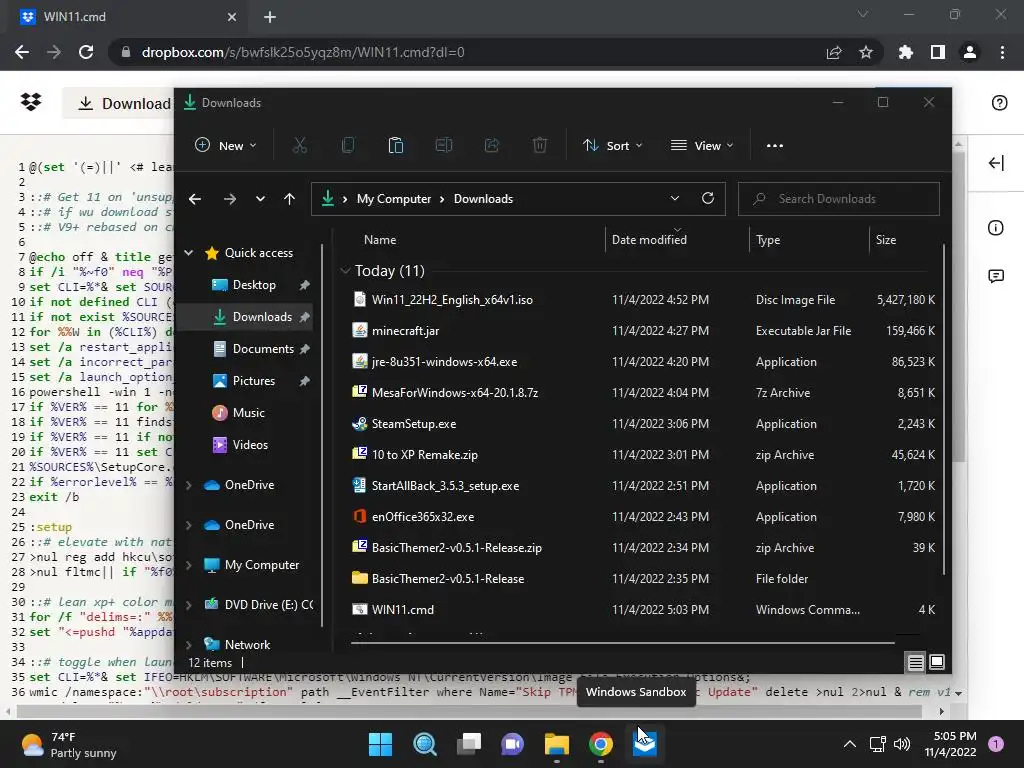Expand the My Computer tree node
The width and height of the screenshot is (1024, 768).
click(x=189, y=565)
